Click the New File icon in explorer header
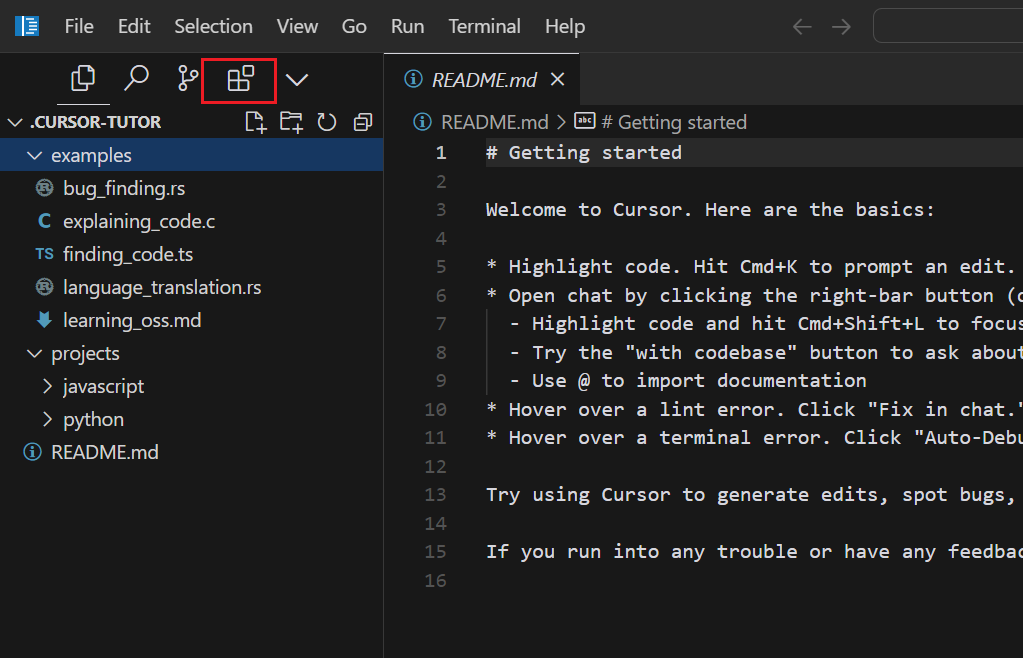Image resolution: width=1023 pixels, height=658 pixels. pos(256,122)
